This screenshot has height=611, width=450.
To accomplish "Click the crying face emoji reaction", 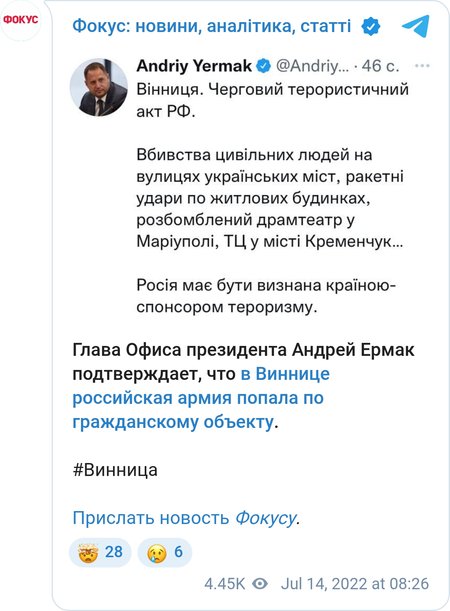I will tap(157, 552).
